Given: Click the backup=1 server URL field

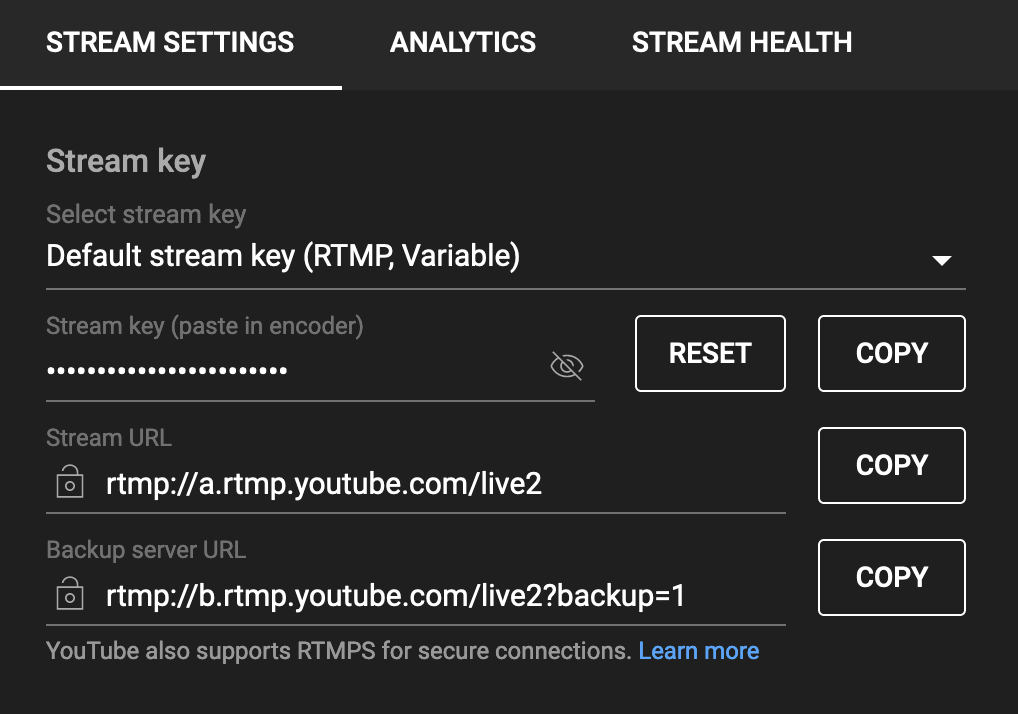Looking at the screenshot, I should pyautogui.click(x=395, y=596).
